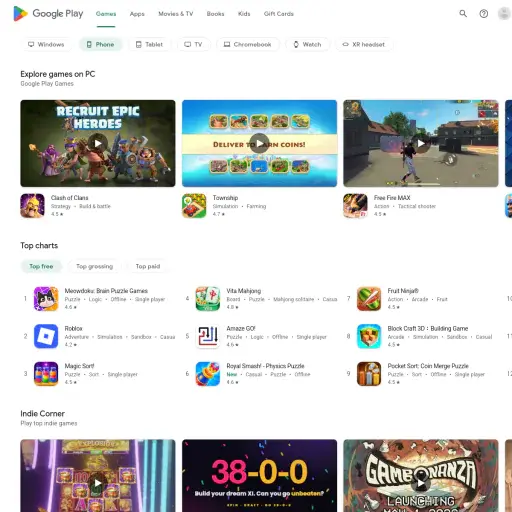Select the Watch device filter

(307, 44)
